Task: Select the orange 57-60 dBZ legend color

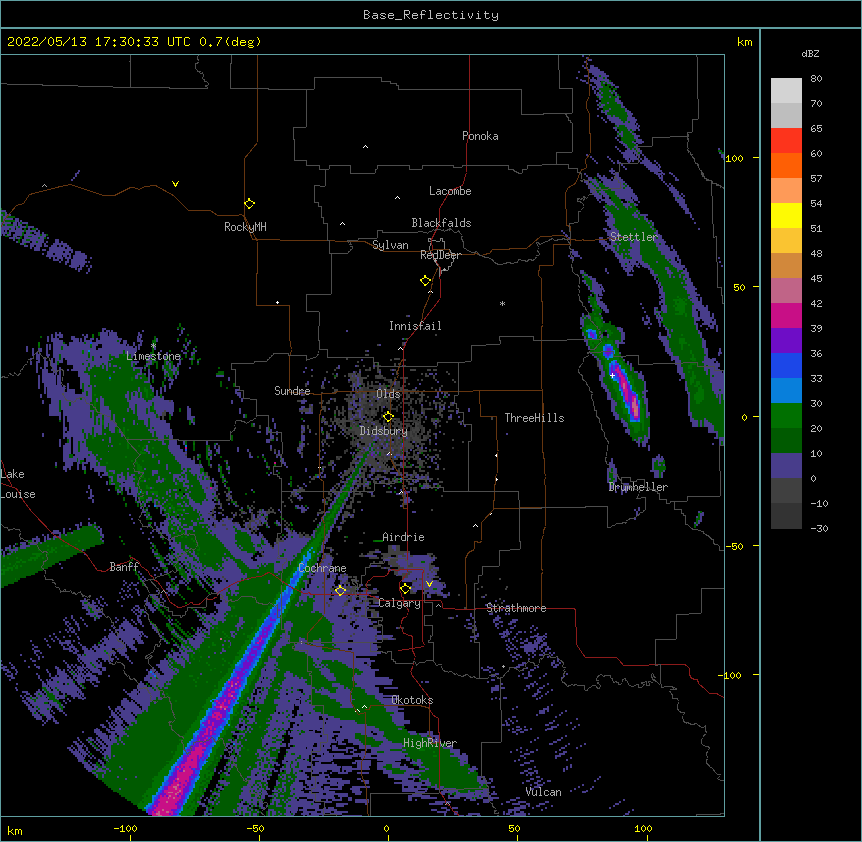Action: [x=786, y=165]
